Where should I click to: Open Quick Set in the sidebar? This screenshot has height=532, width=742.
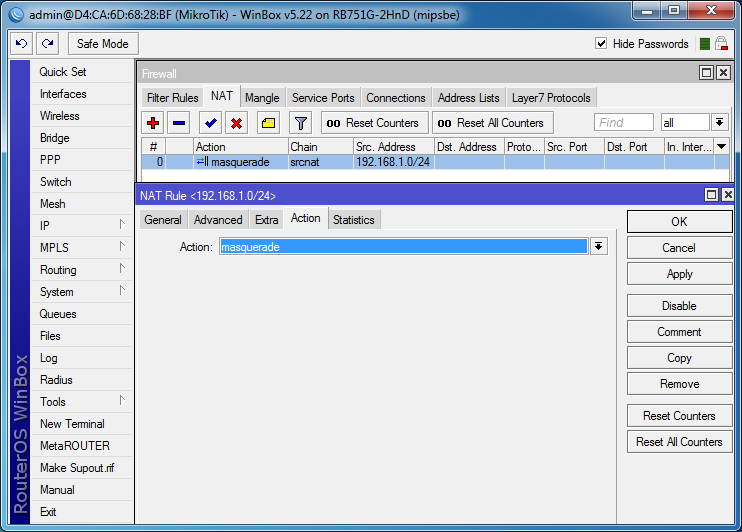click(x=81, y=71)
